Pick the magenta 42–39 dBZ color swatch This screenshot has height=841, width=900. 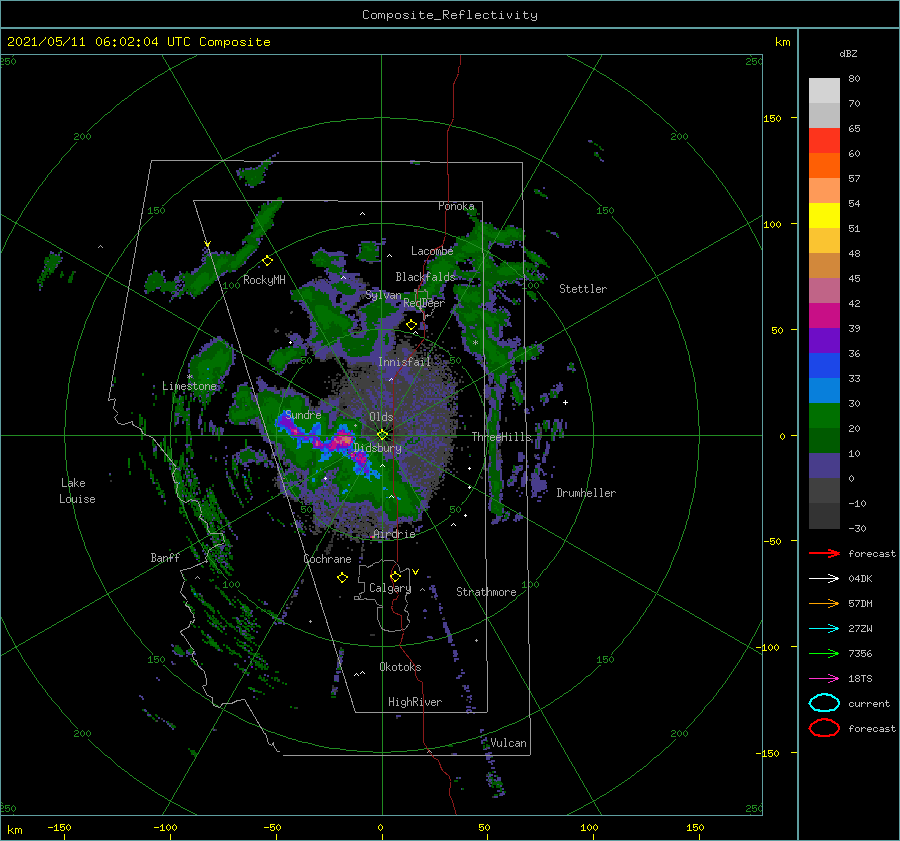[824, 315]
